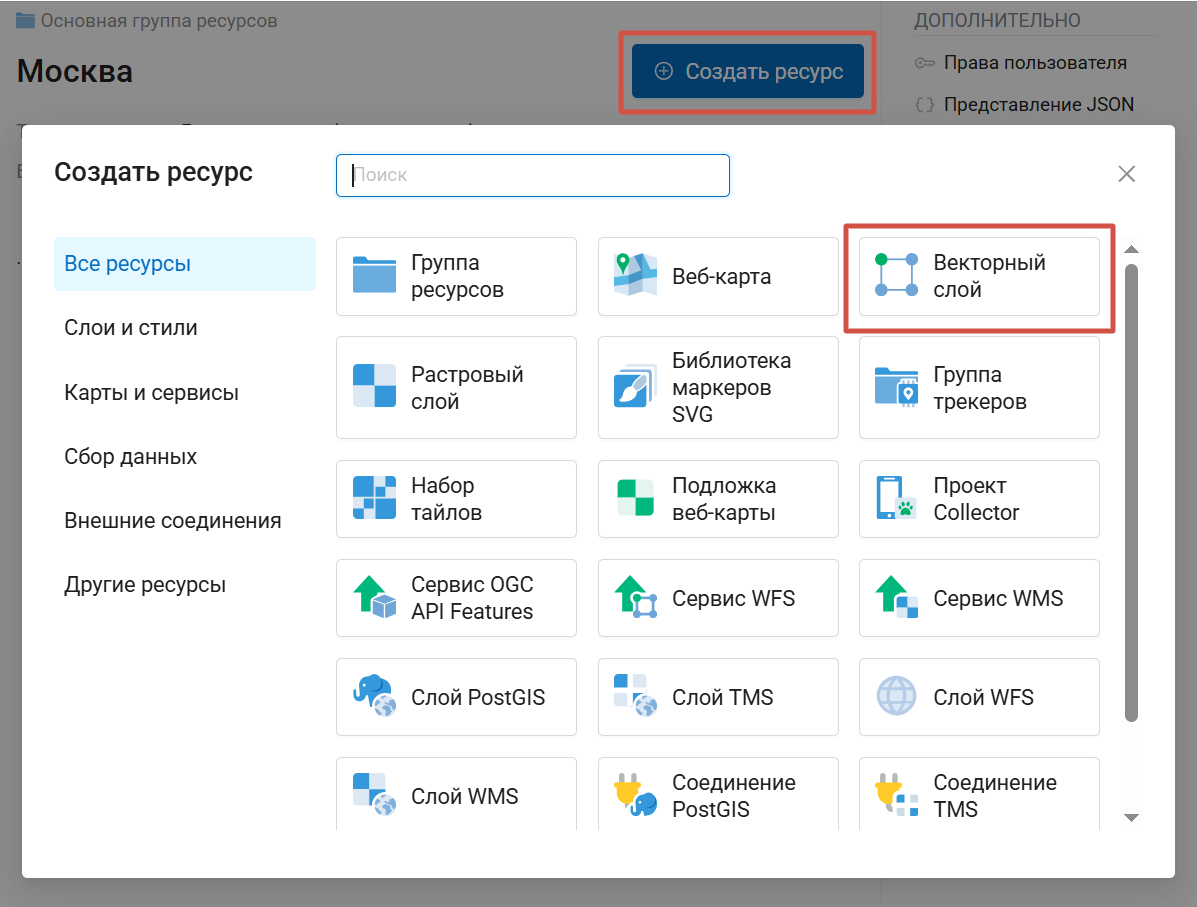The height and width of the screenshot is (907, 1197).
Task: Click the Vector layer icon
Action: tap(896, 276)
